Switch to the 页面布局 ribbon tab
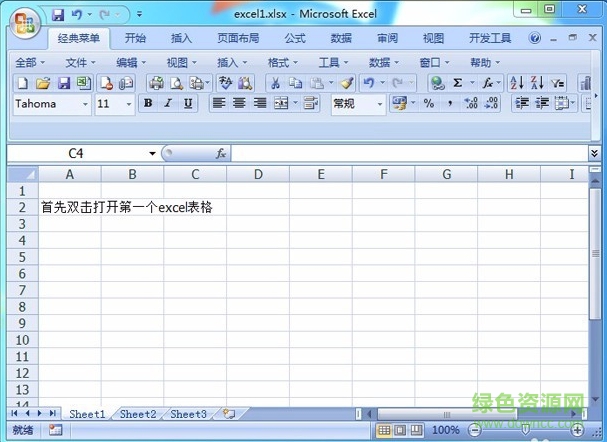Viewport: 607px width, 442px height. click(x=238, y=38)
